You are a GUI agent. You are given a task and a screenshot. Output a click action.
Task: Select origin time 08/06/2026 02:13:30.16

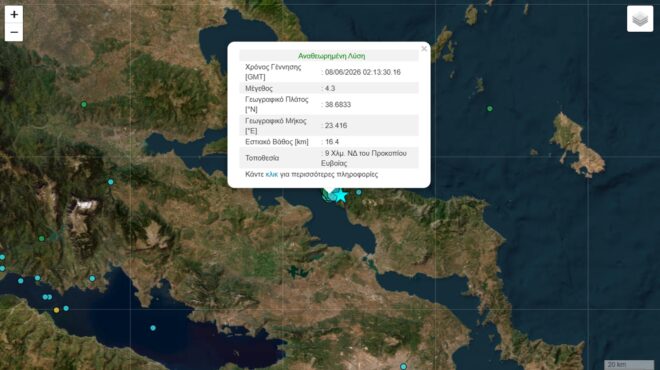pos(362,72)
